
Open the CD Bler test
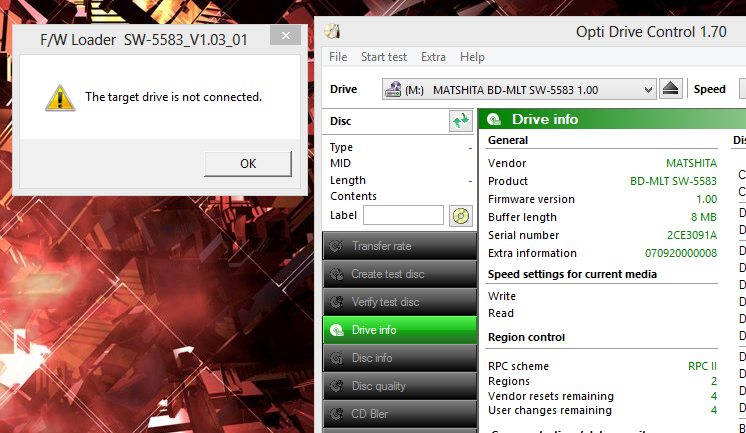point(400,414)
